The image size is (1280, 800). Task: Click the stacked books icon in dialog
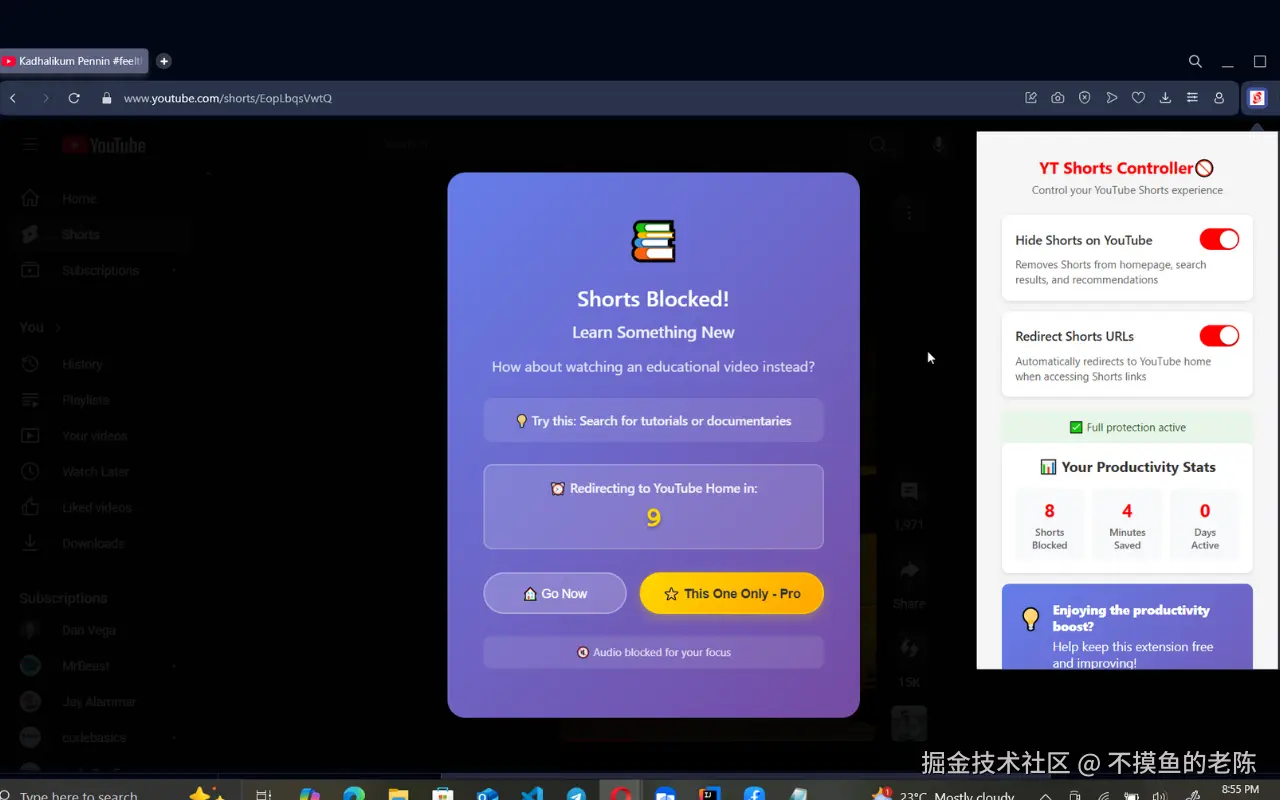pyautogui.click(x=653, y=241)
